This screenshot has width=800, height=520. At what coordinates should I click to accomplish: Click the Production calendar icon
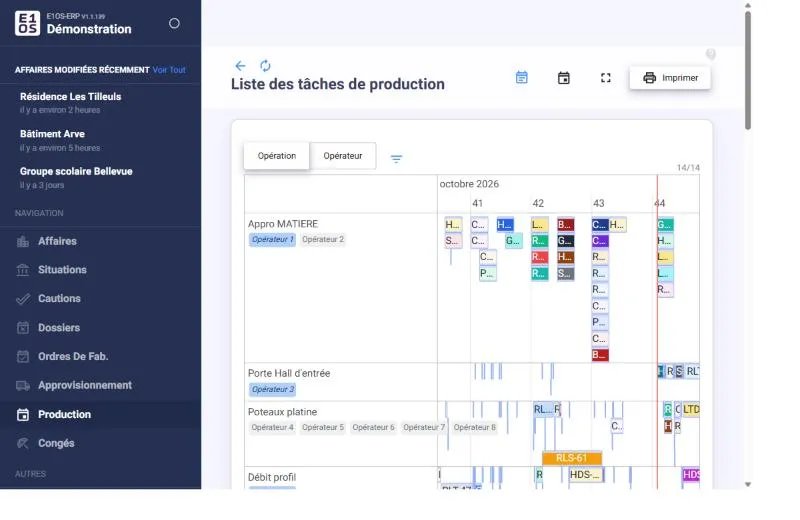(23, 414)
